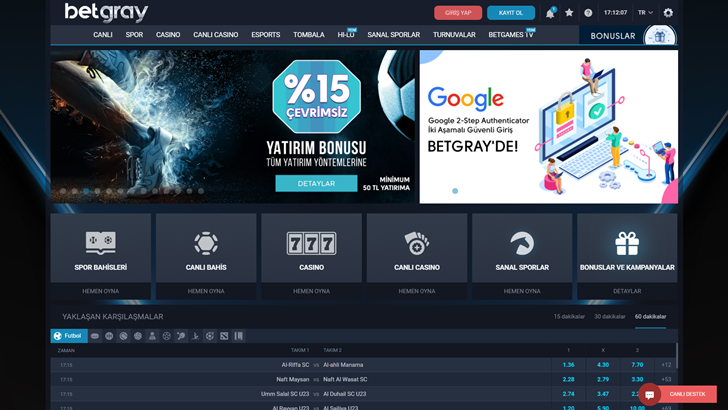
Task: Click the KAYIT OL register button
Action: point(511,13)
